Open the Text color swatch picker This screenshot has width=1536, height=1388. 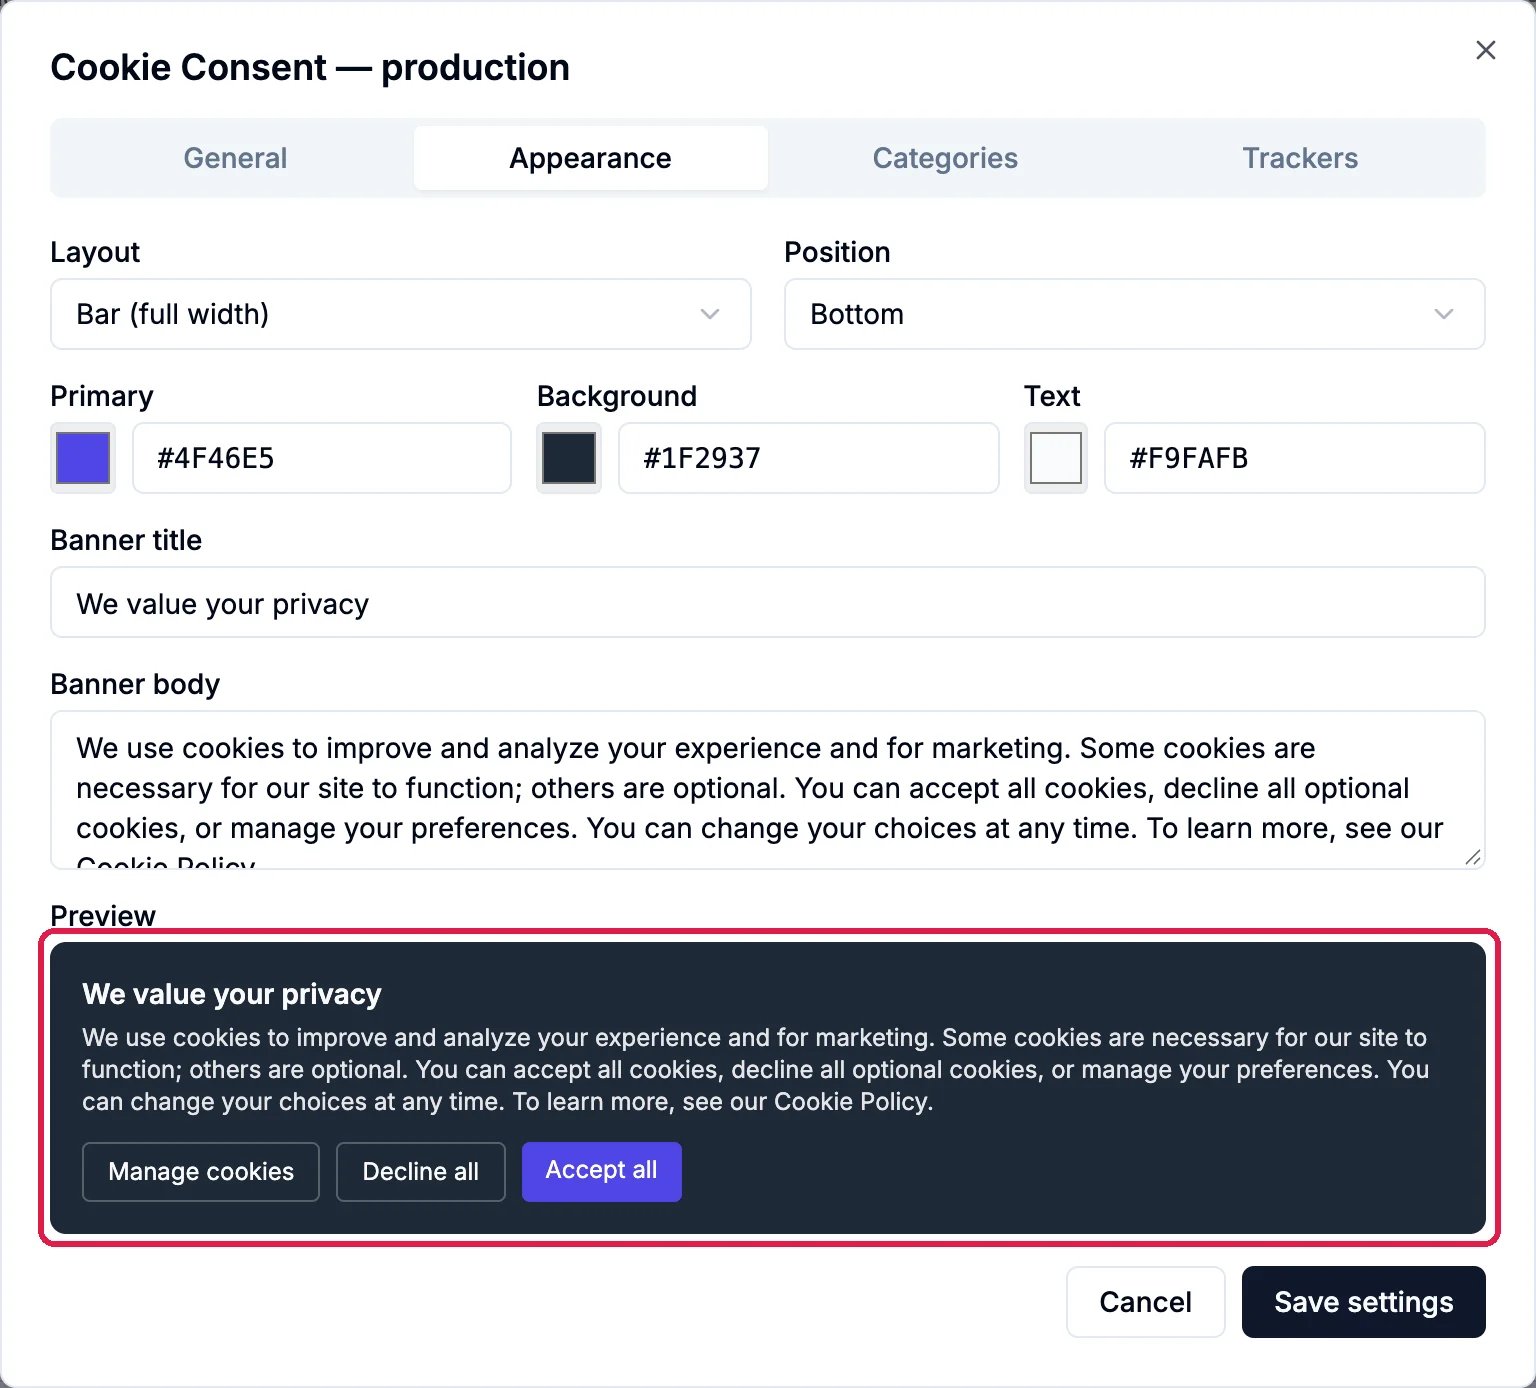pyautogui.click(x=1056, y=458)
